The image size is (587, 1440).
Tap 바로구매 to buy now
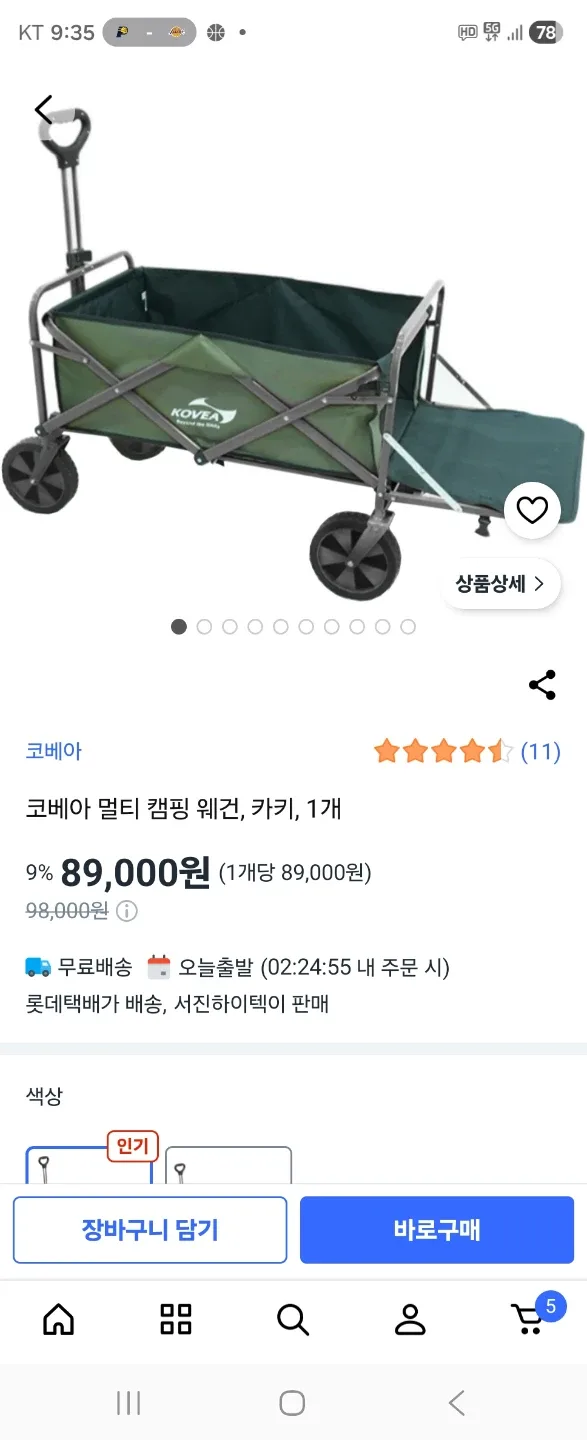[437, 1230]
